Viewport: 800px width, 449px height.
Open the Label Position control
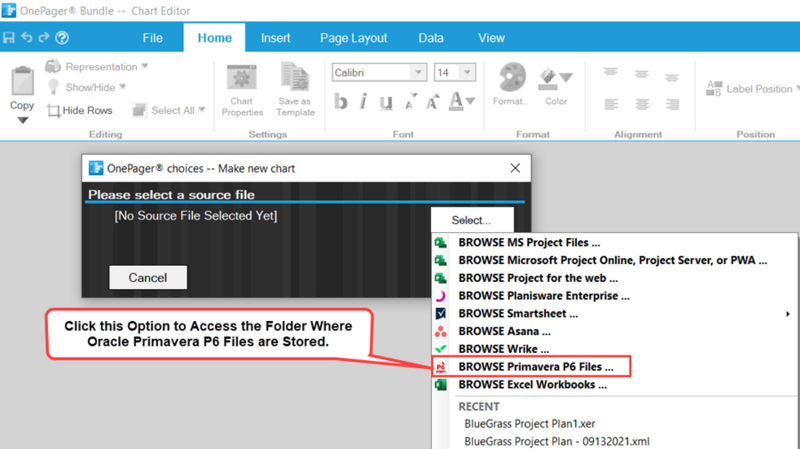click(752, 89)
